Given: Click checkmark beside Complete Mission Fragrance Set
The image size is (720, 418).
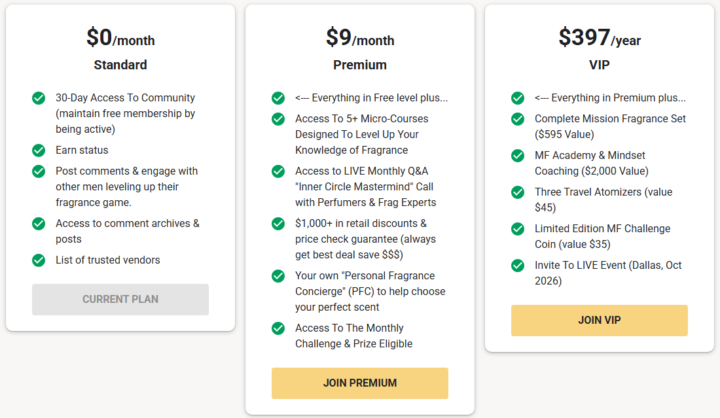Looking at the screenshot, I should [518, 119].
